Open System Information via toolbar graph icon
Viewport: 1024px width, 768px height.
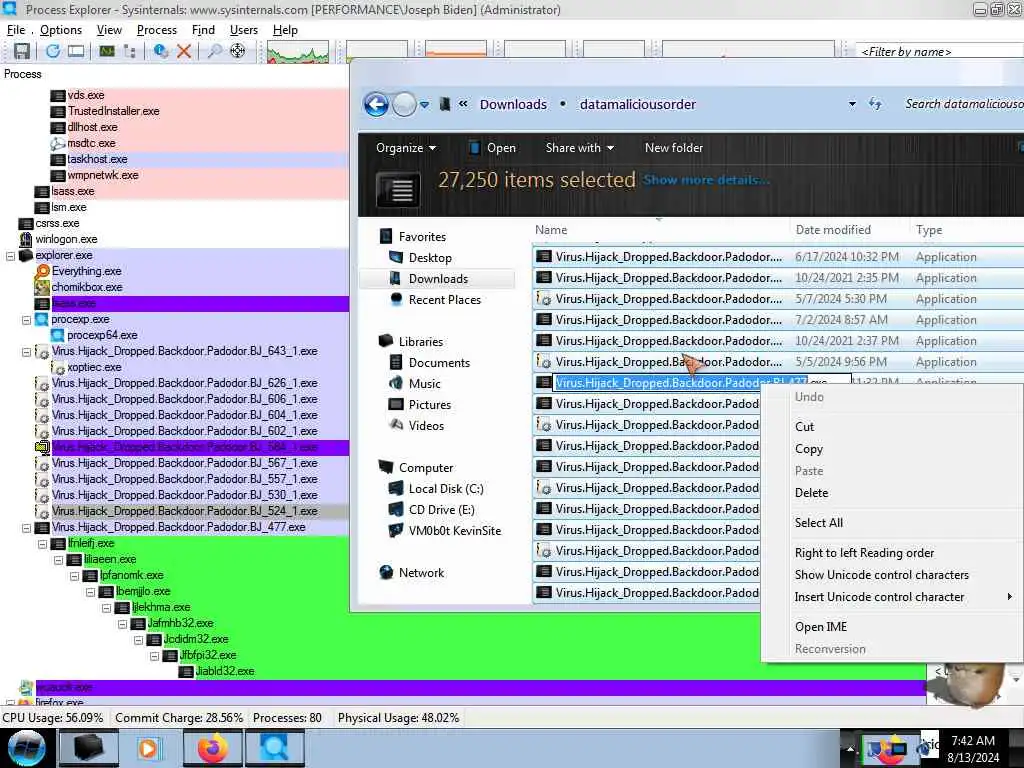point(106,51)
